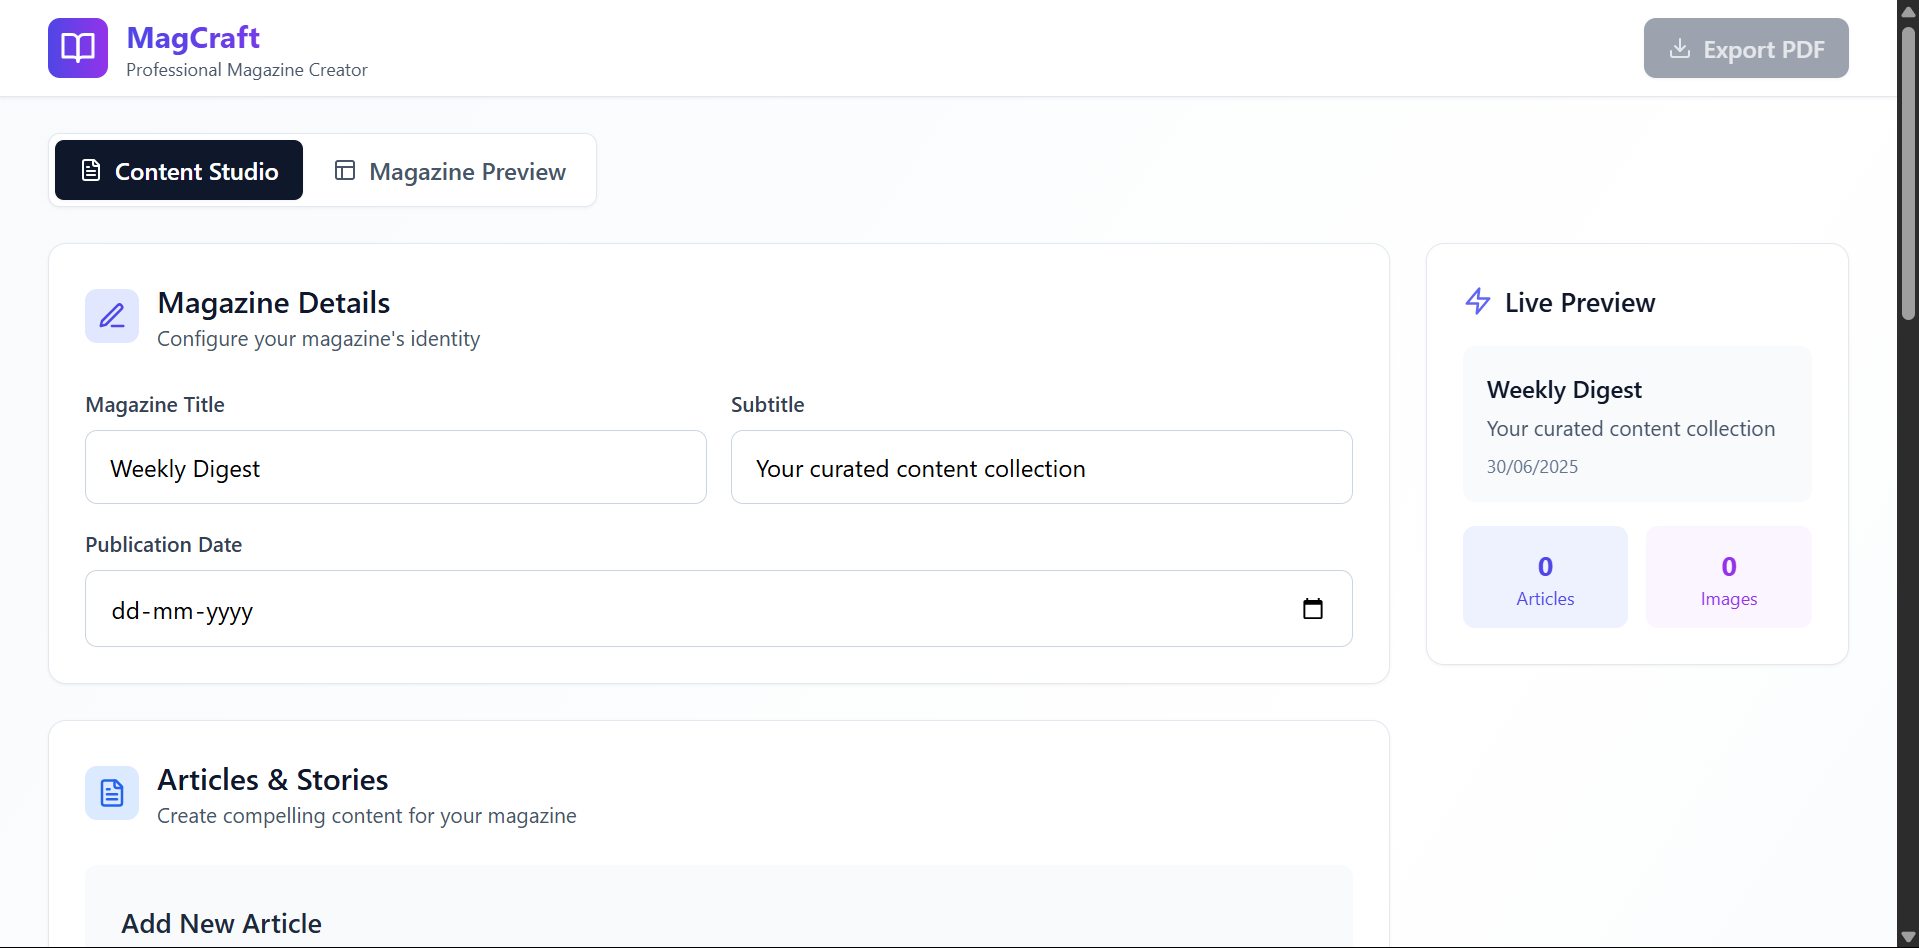This screenshot has height=948, width=1919.
Task: Click into the Subtitle text field
Action: (x=1041, y=468)
